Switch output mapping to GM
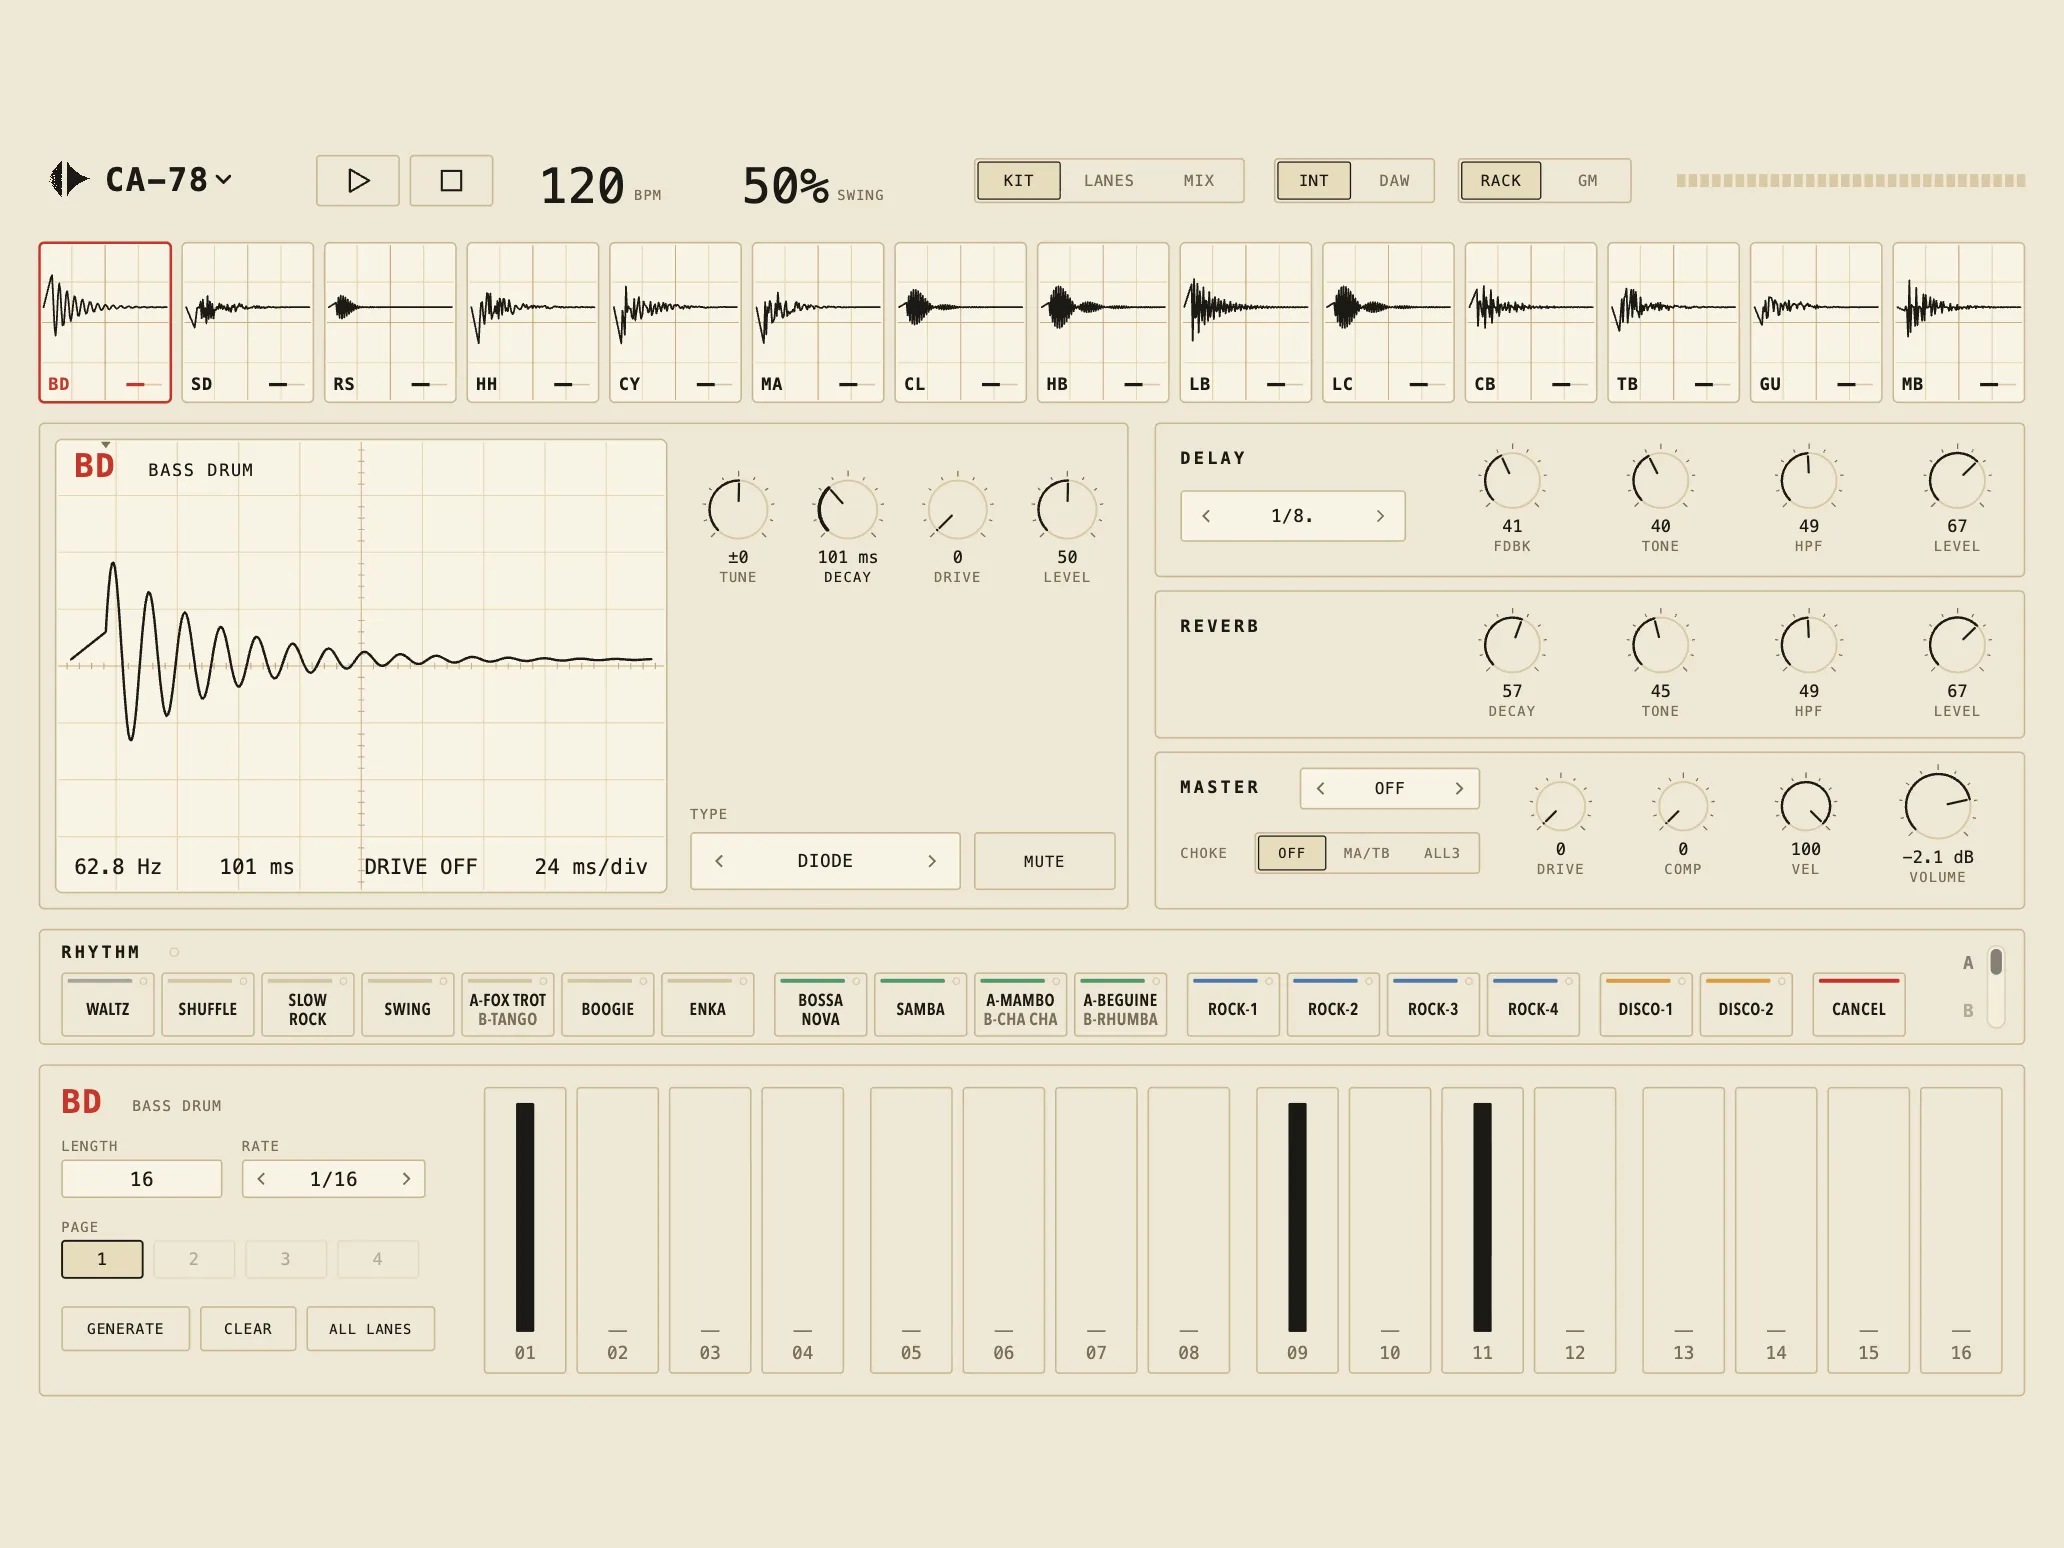The image size is (2064, 1548). (x=1587, y=181)
